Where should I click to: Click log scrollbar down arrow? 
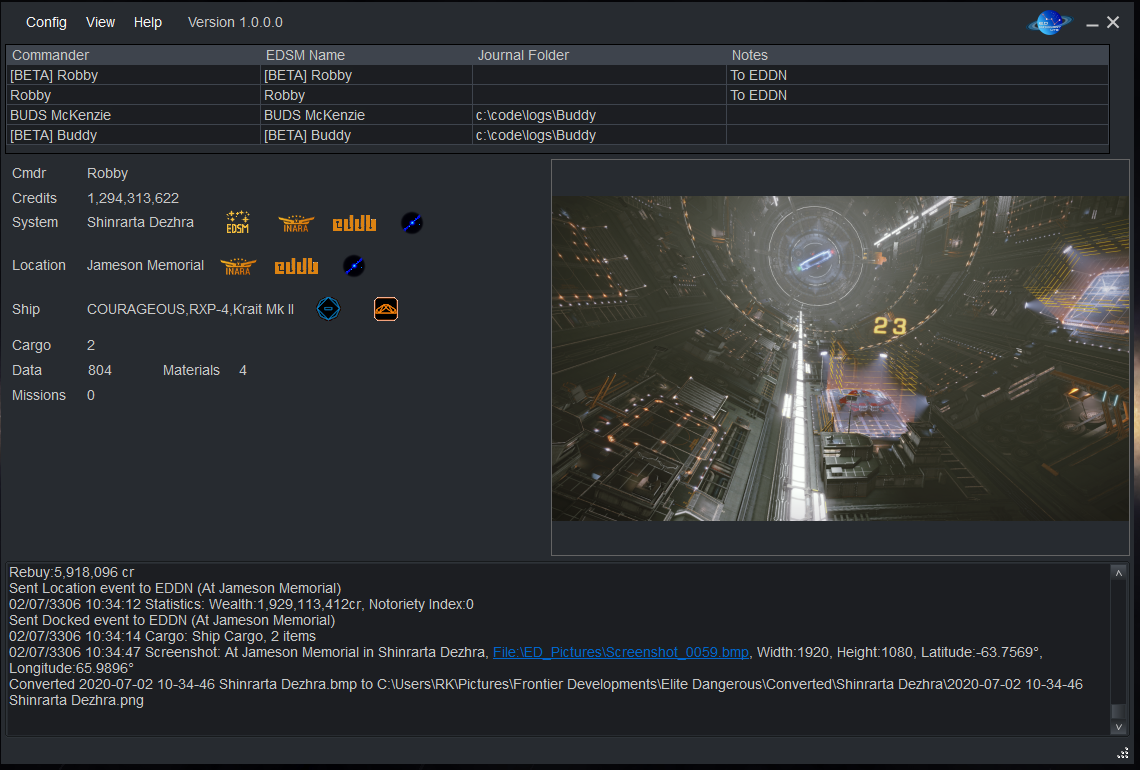click(1118, 727)
